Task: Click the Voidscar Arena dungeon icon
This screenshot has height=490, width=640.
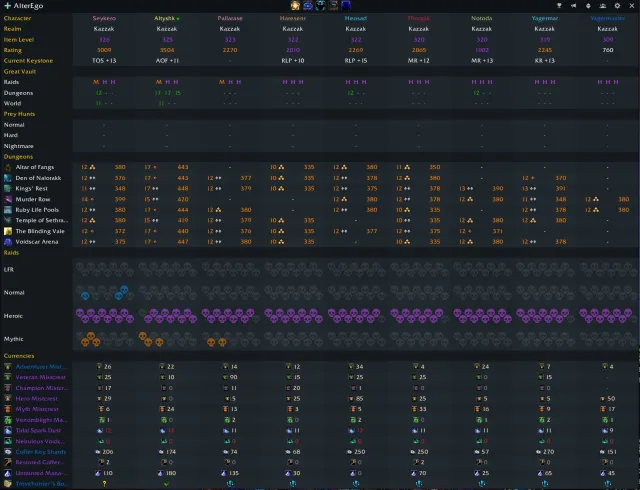Action: pos(8,242)
